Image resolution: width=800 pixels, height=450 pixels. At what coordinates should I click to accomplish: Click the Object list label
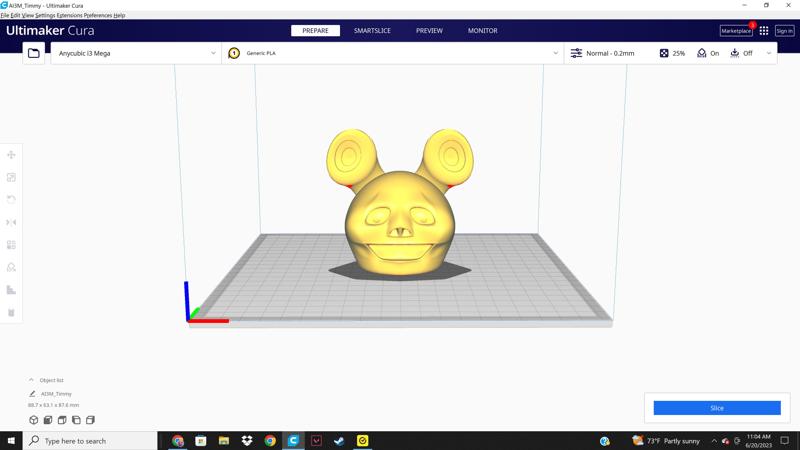point(52,380)
